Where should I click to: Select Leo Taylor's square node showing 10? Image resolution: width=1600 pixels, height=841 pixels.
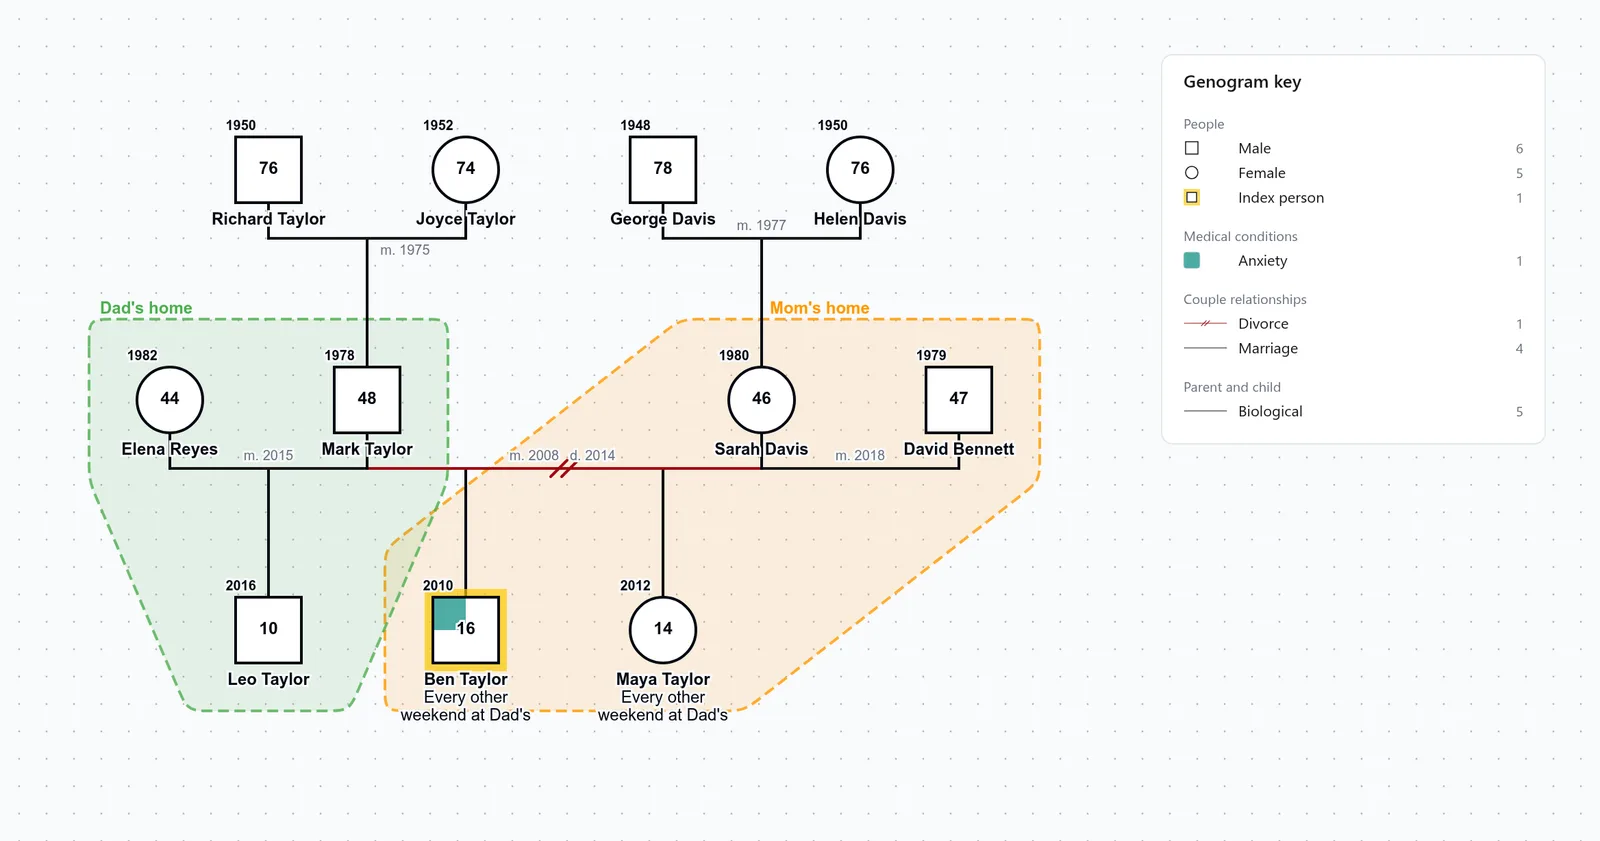268,629
